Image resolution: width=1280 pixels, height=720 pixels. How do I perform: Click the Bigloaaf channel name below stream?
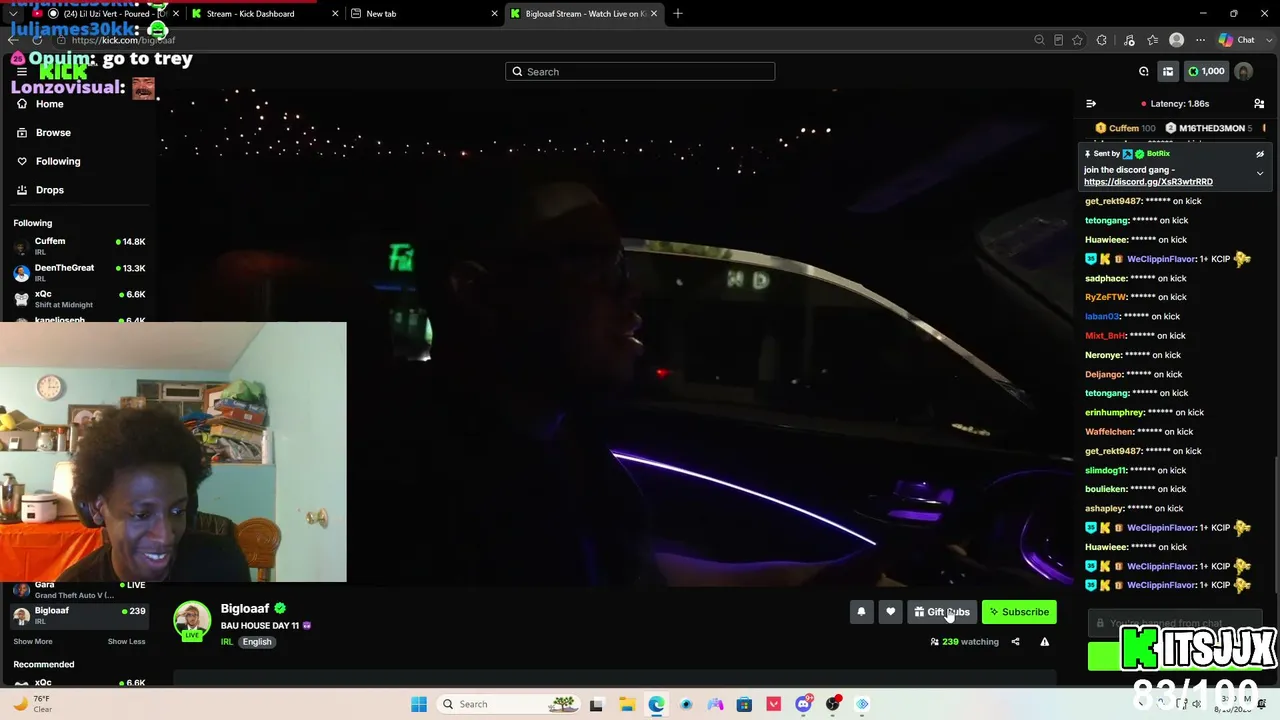[245, 608]
